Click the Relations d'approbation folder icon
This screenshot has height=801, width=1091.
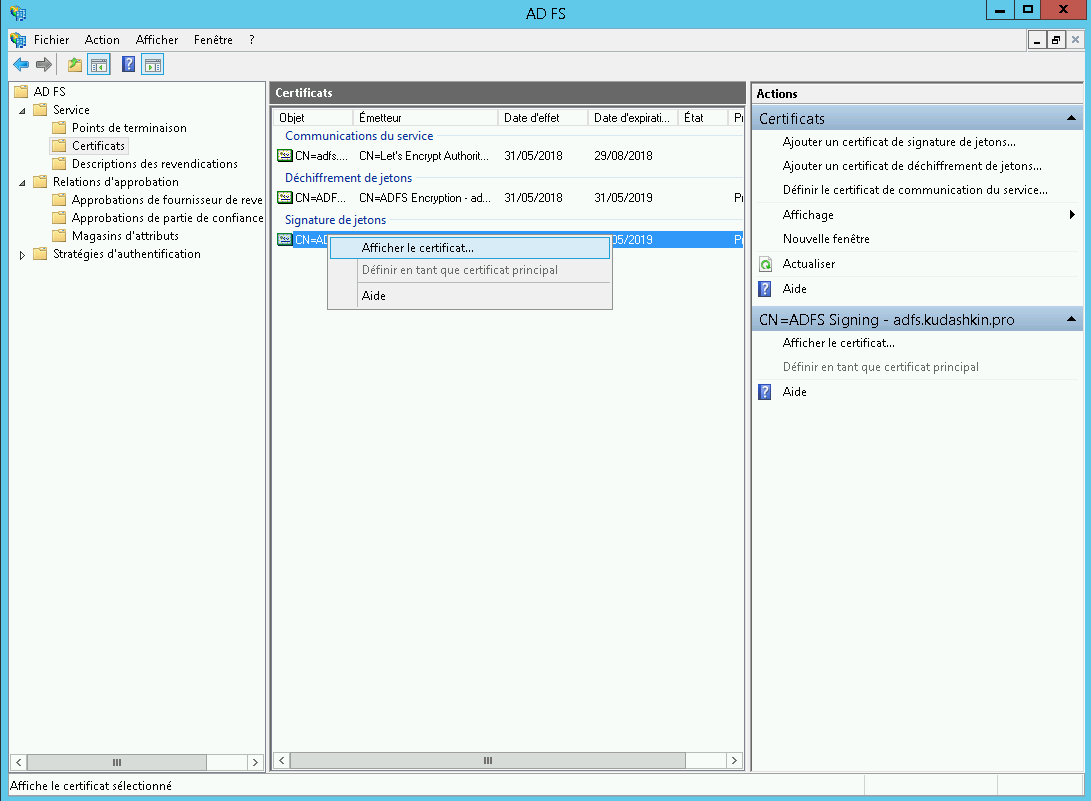40,182
